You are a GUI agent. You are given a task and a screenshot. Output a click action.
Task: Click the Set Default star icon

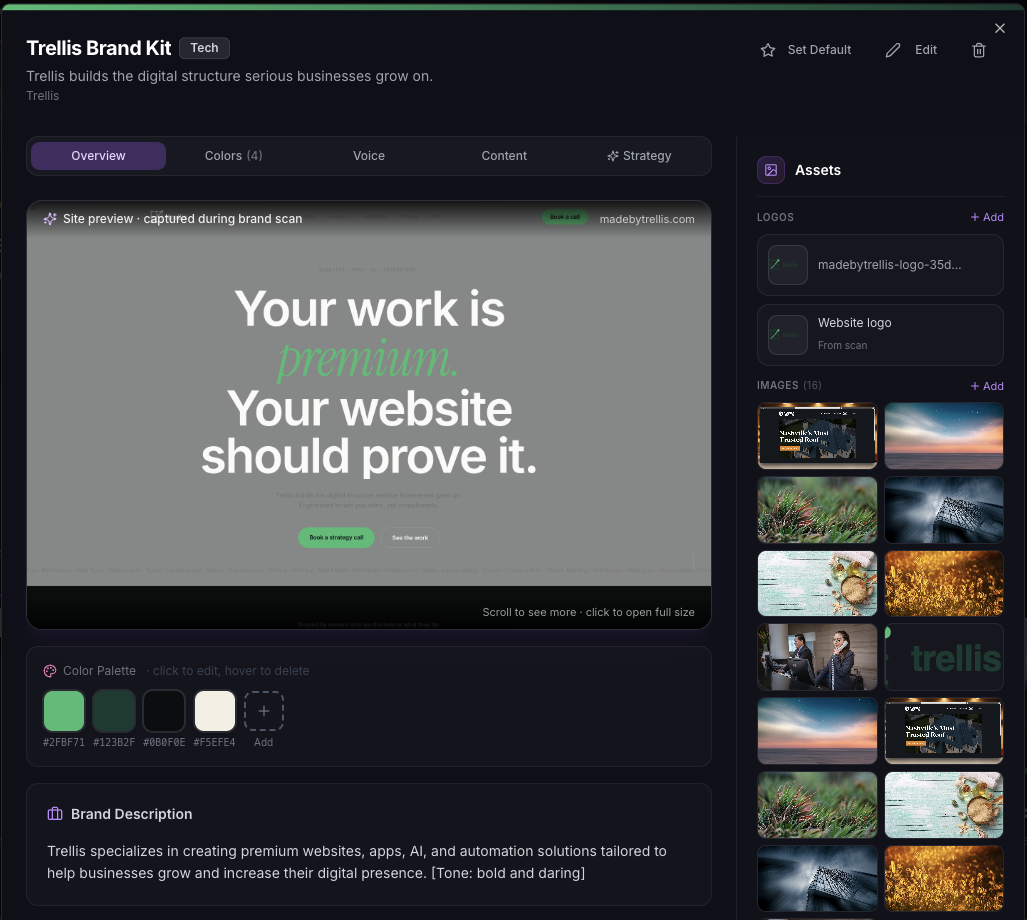click(768, 50)
